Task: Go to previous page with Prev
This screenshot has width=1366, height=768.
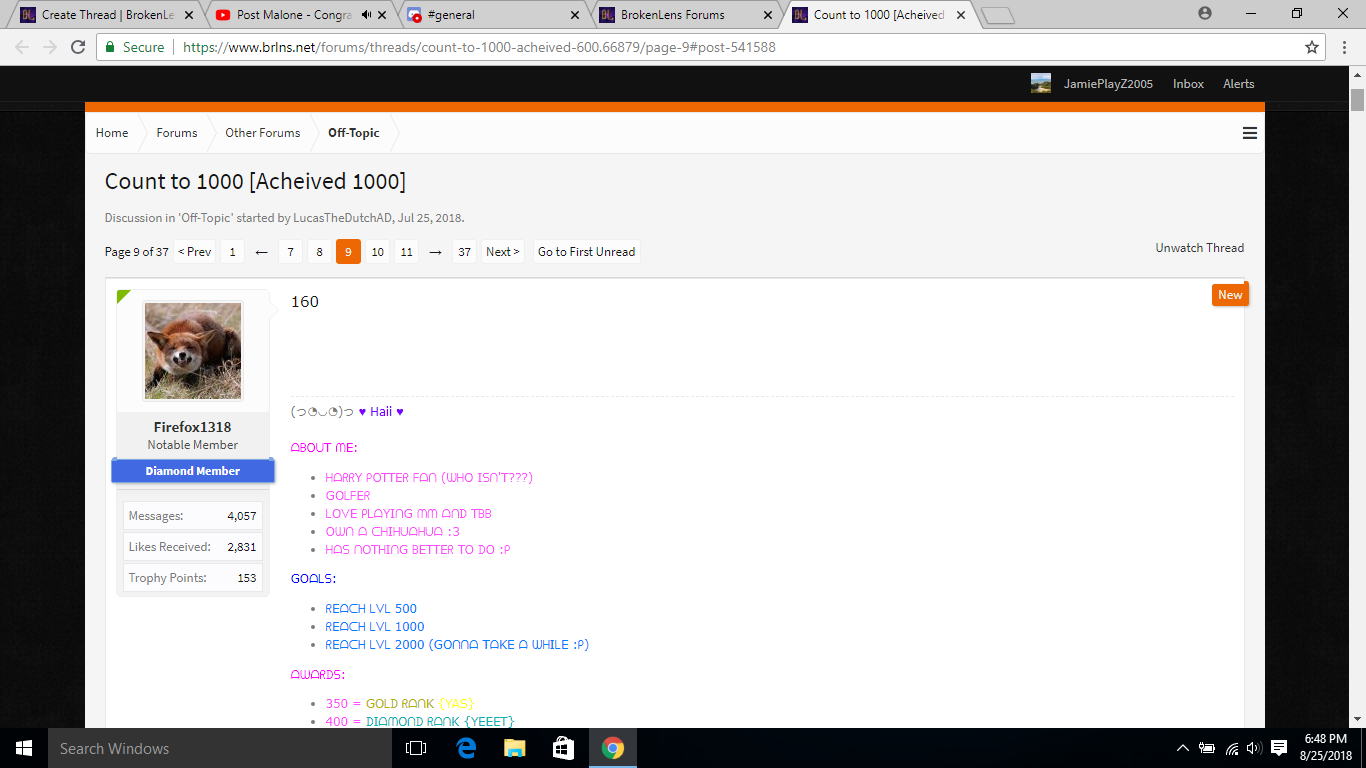Action: [194, 252]
